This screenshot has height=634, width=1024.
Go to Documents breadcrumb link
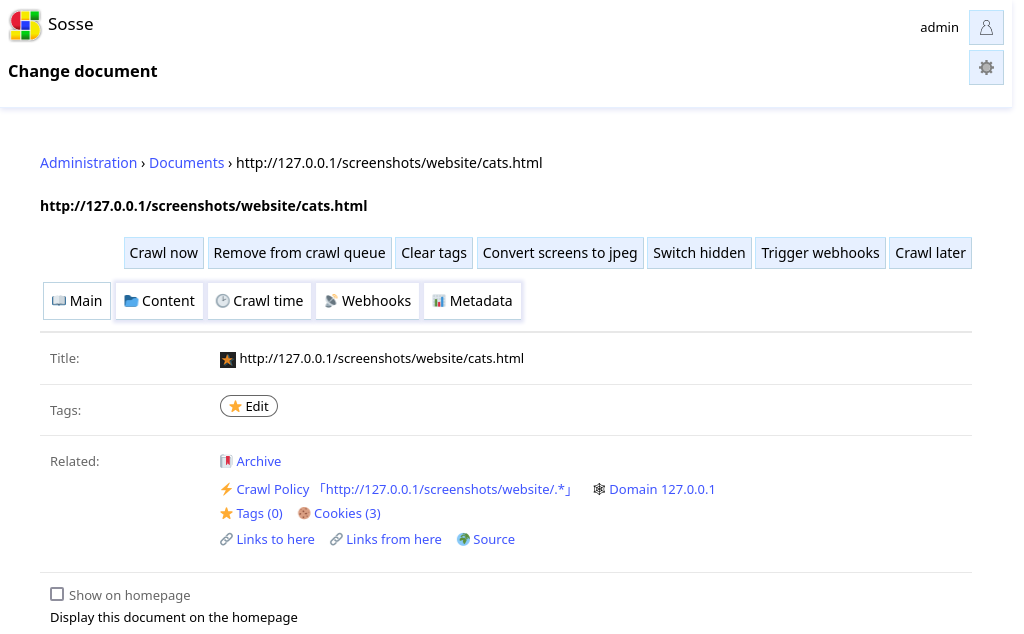click(187, 163)
